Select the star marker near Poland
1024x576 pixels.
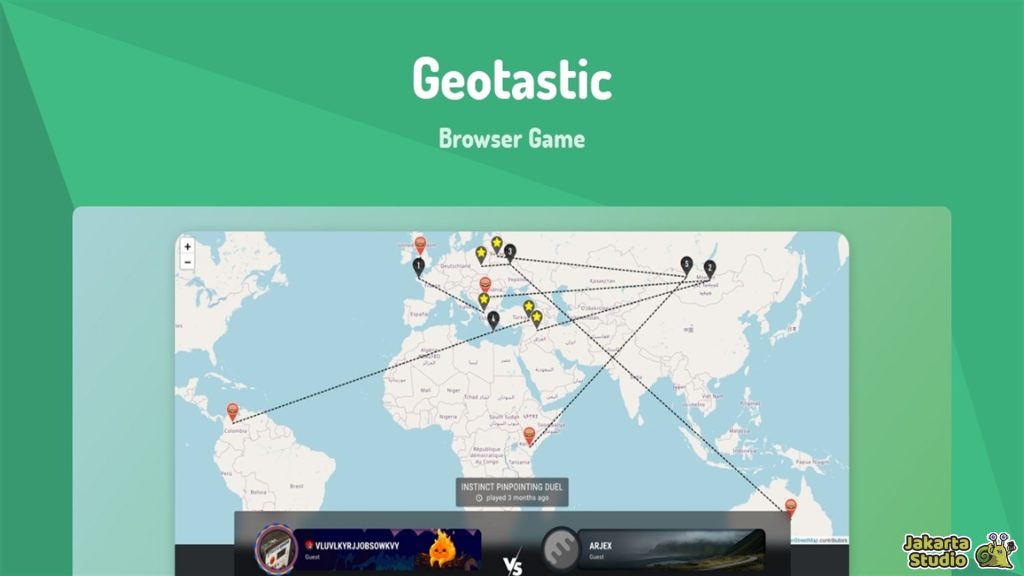(480, 251)
